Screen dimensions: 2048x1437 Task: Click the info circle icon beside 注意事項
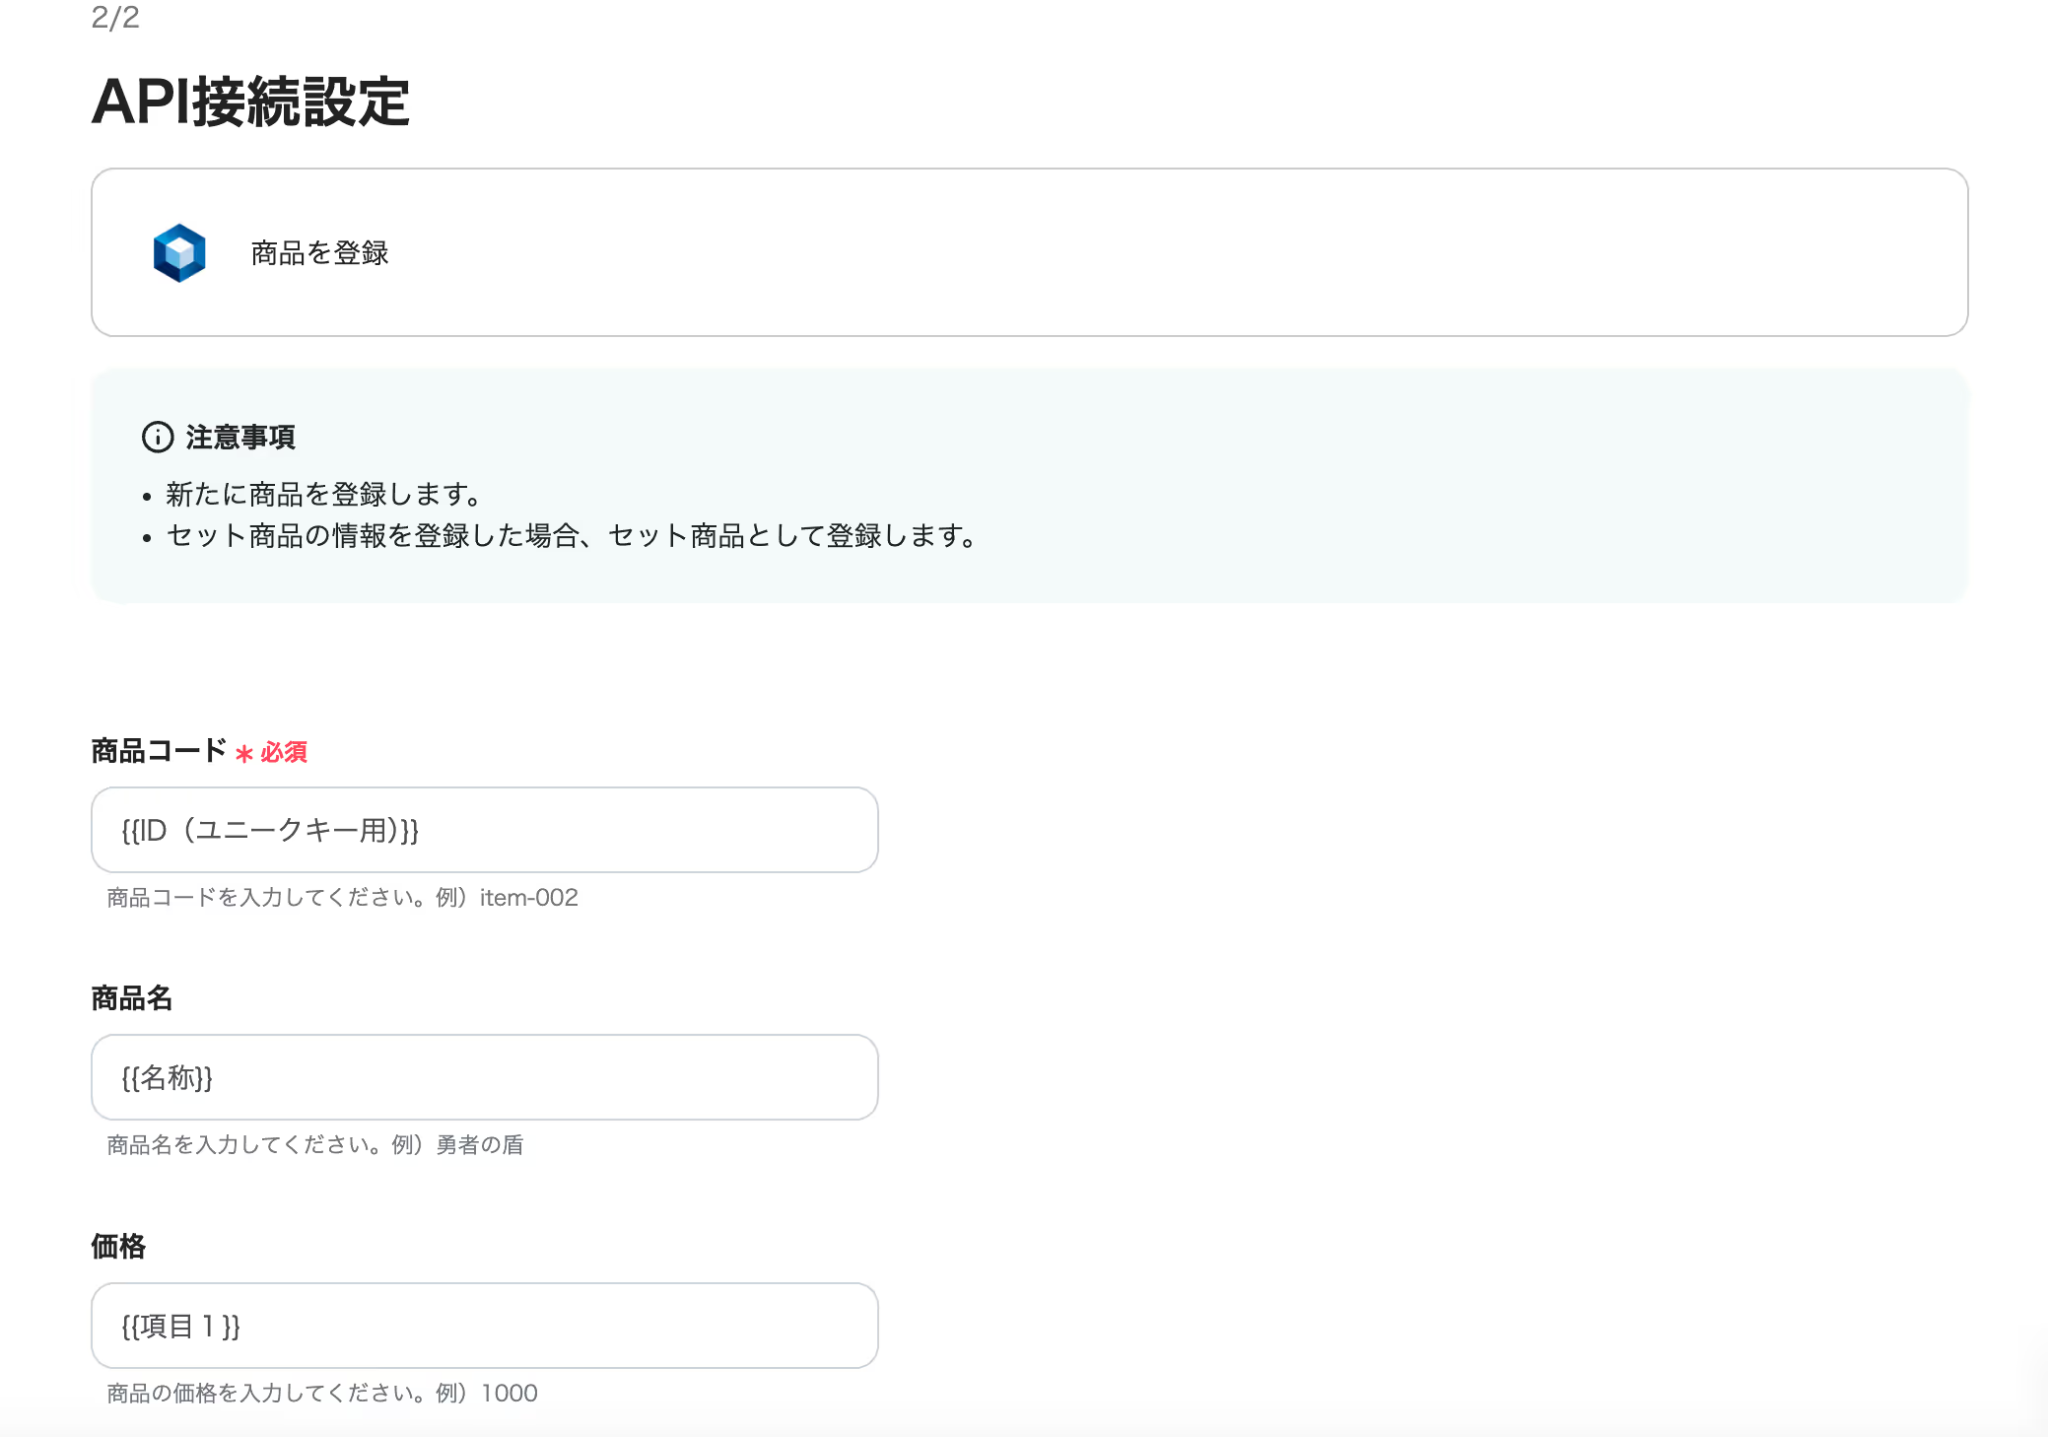tap(157, 437)
